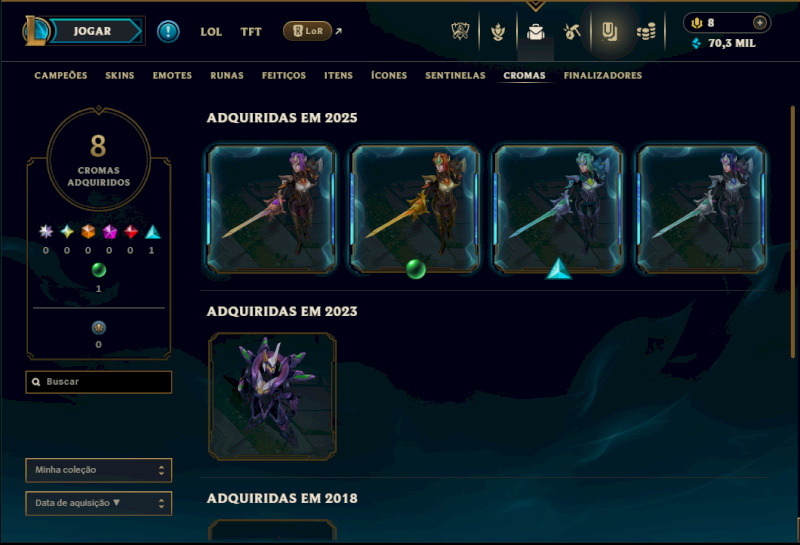Viewport: 800px width, 545px height.
Task: Open the Clash tournament icon
Action: pos(460,31)
